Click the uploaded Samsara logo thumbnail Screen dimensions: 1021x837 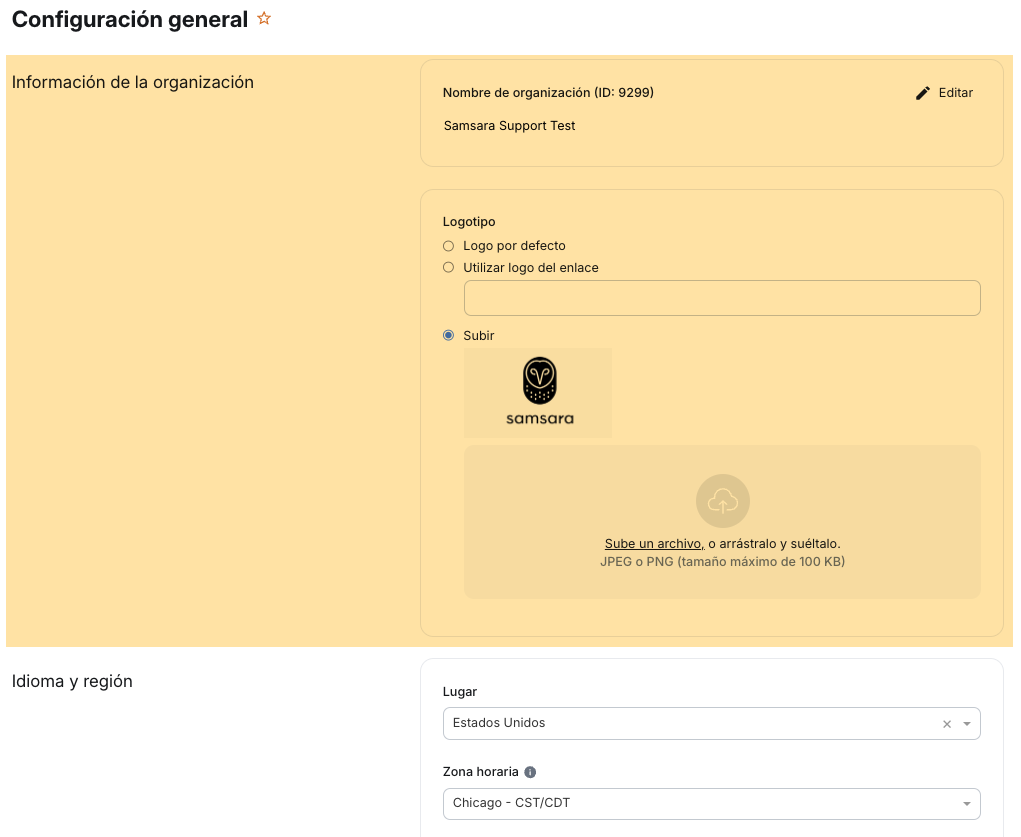tap(537, 392)
